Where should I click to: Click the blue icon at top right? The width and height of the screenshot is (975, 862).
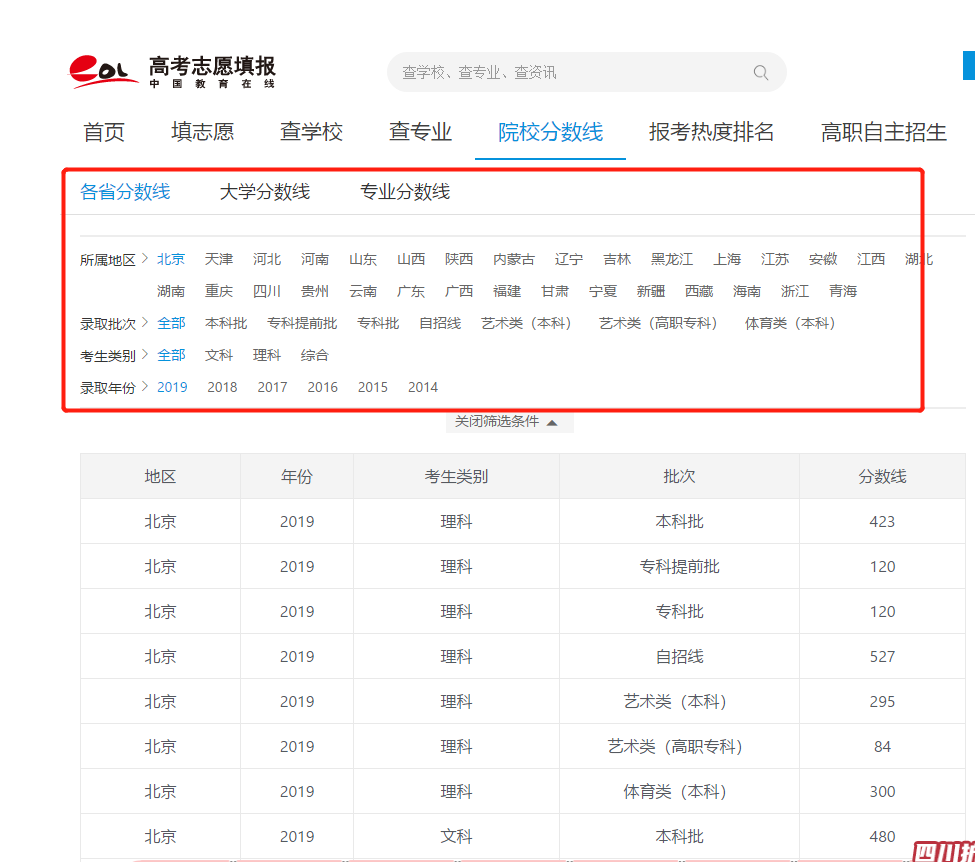tap(969, 66)
